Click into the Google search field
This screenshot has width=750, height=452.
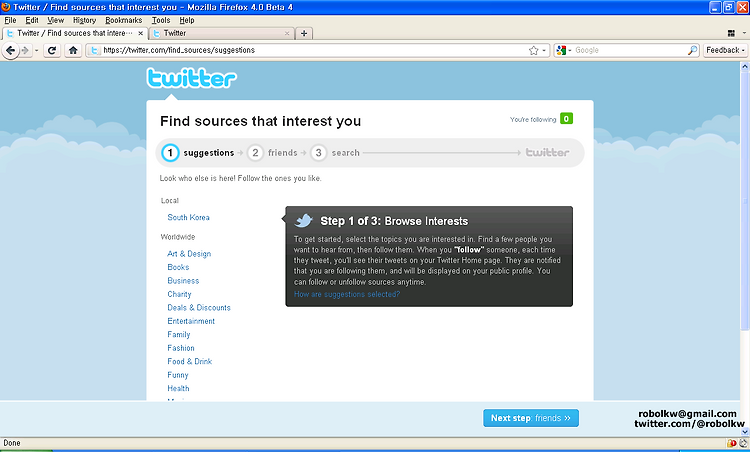tap(629, 50)
